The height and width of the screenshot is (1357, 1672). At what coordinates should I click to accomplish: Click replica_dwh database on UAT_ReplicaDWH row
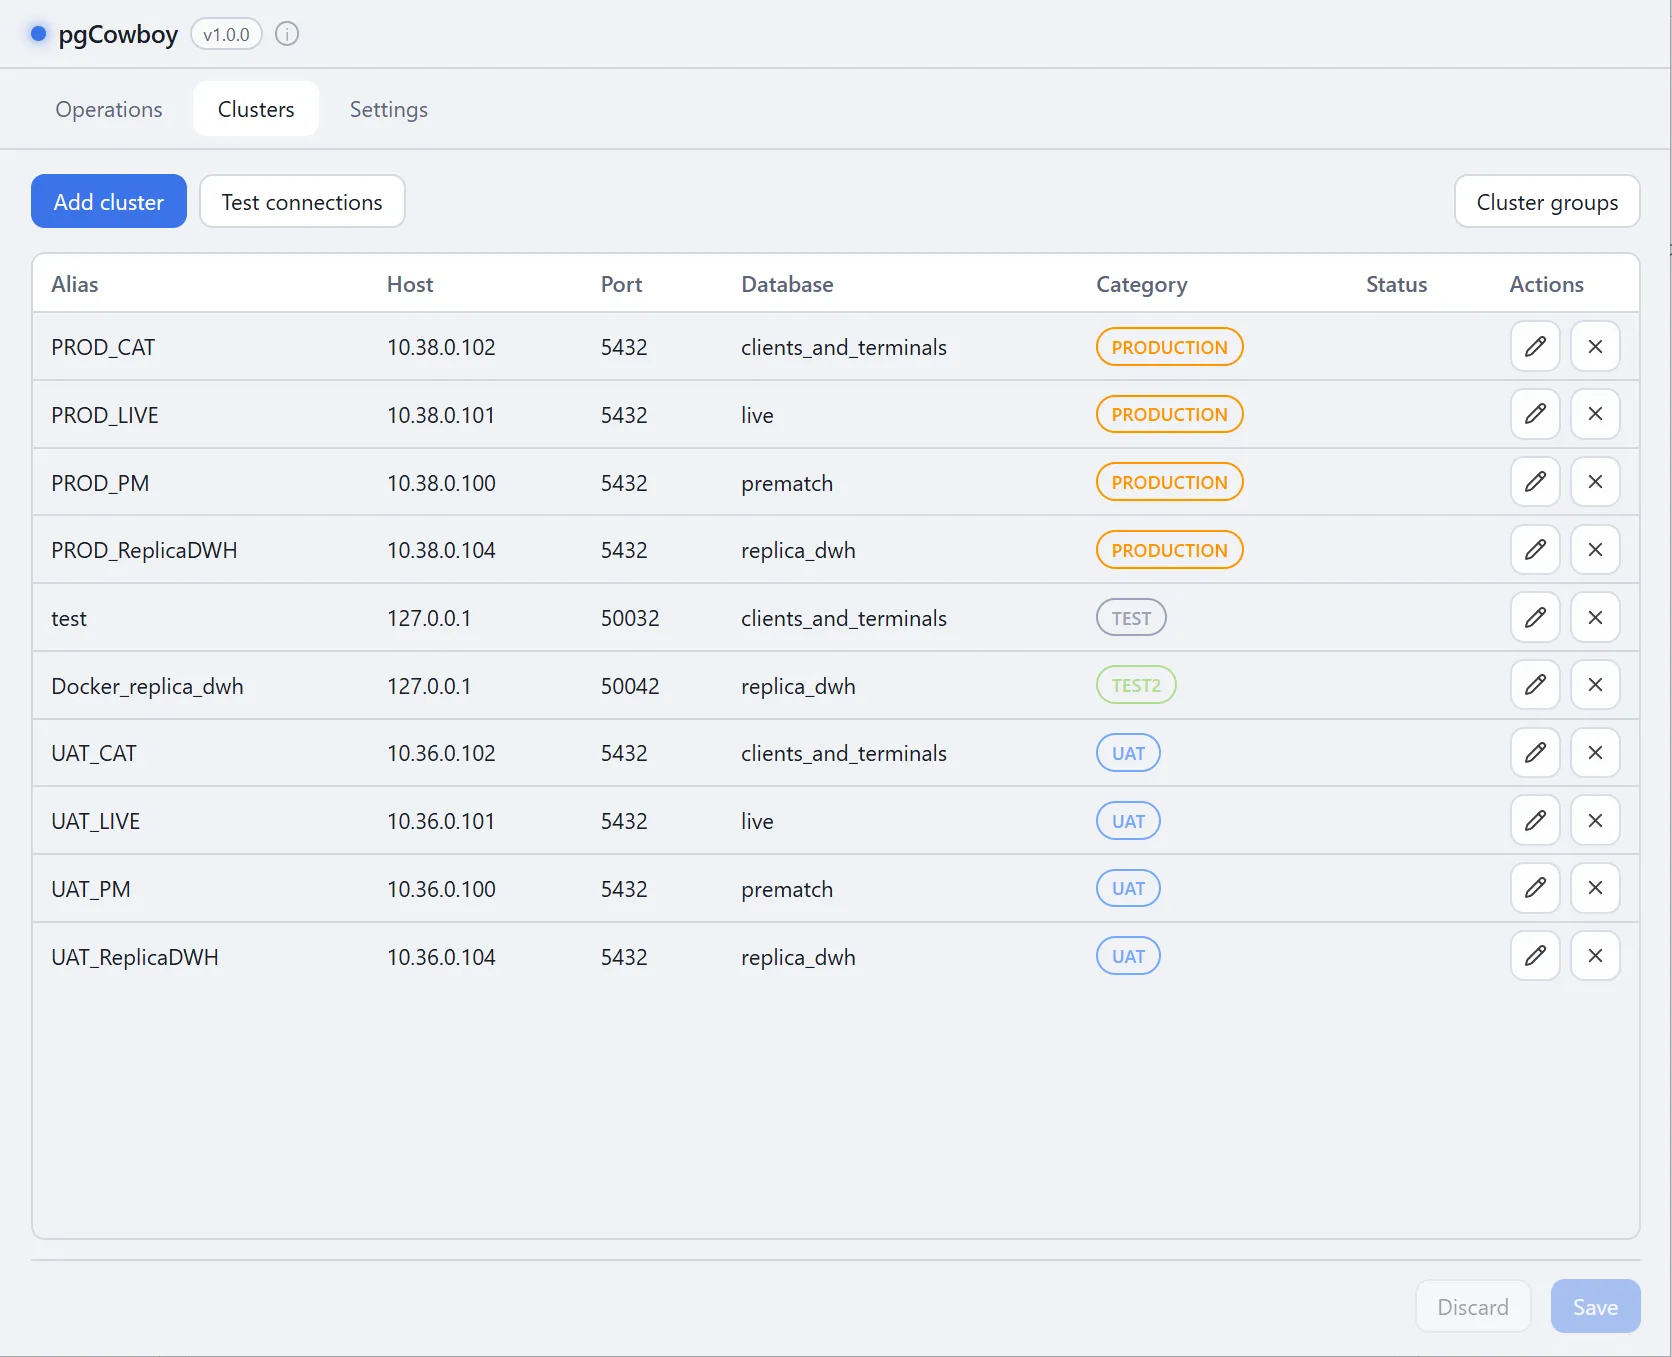click(798, 957)
